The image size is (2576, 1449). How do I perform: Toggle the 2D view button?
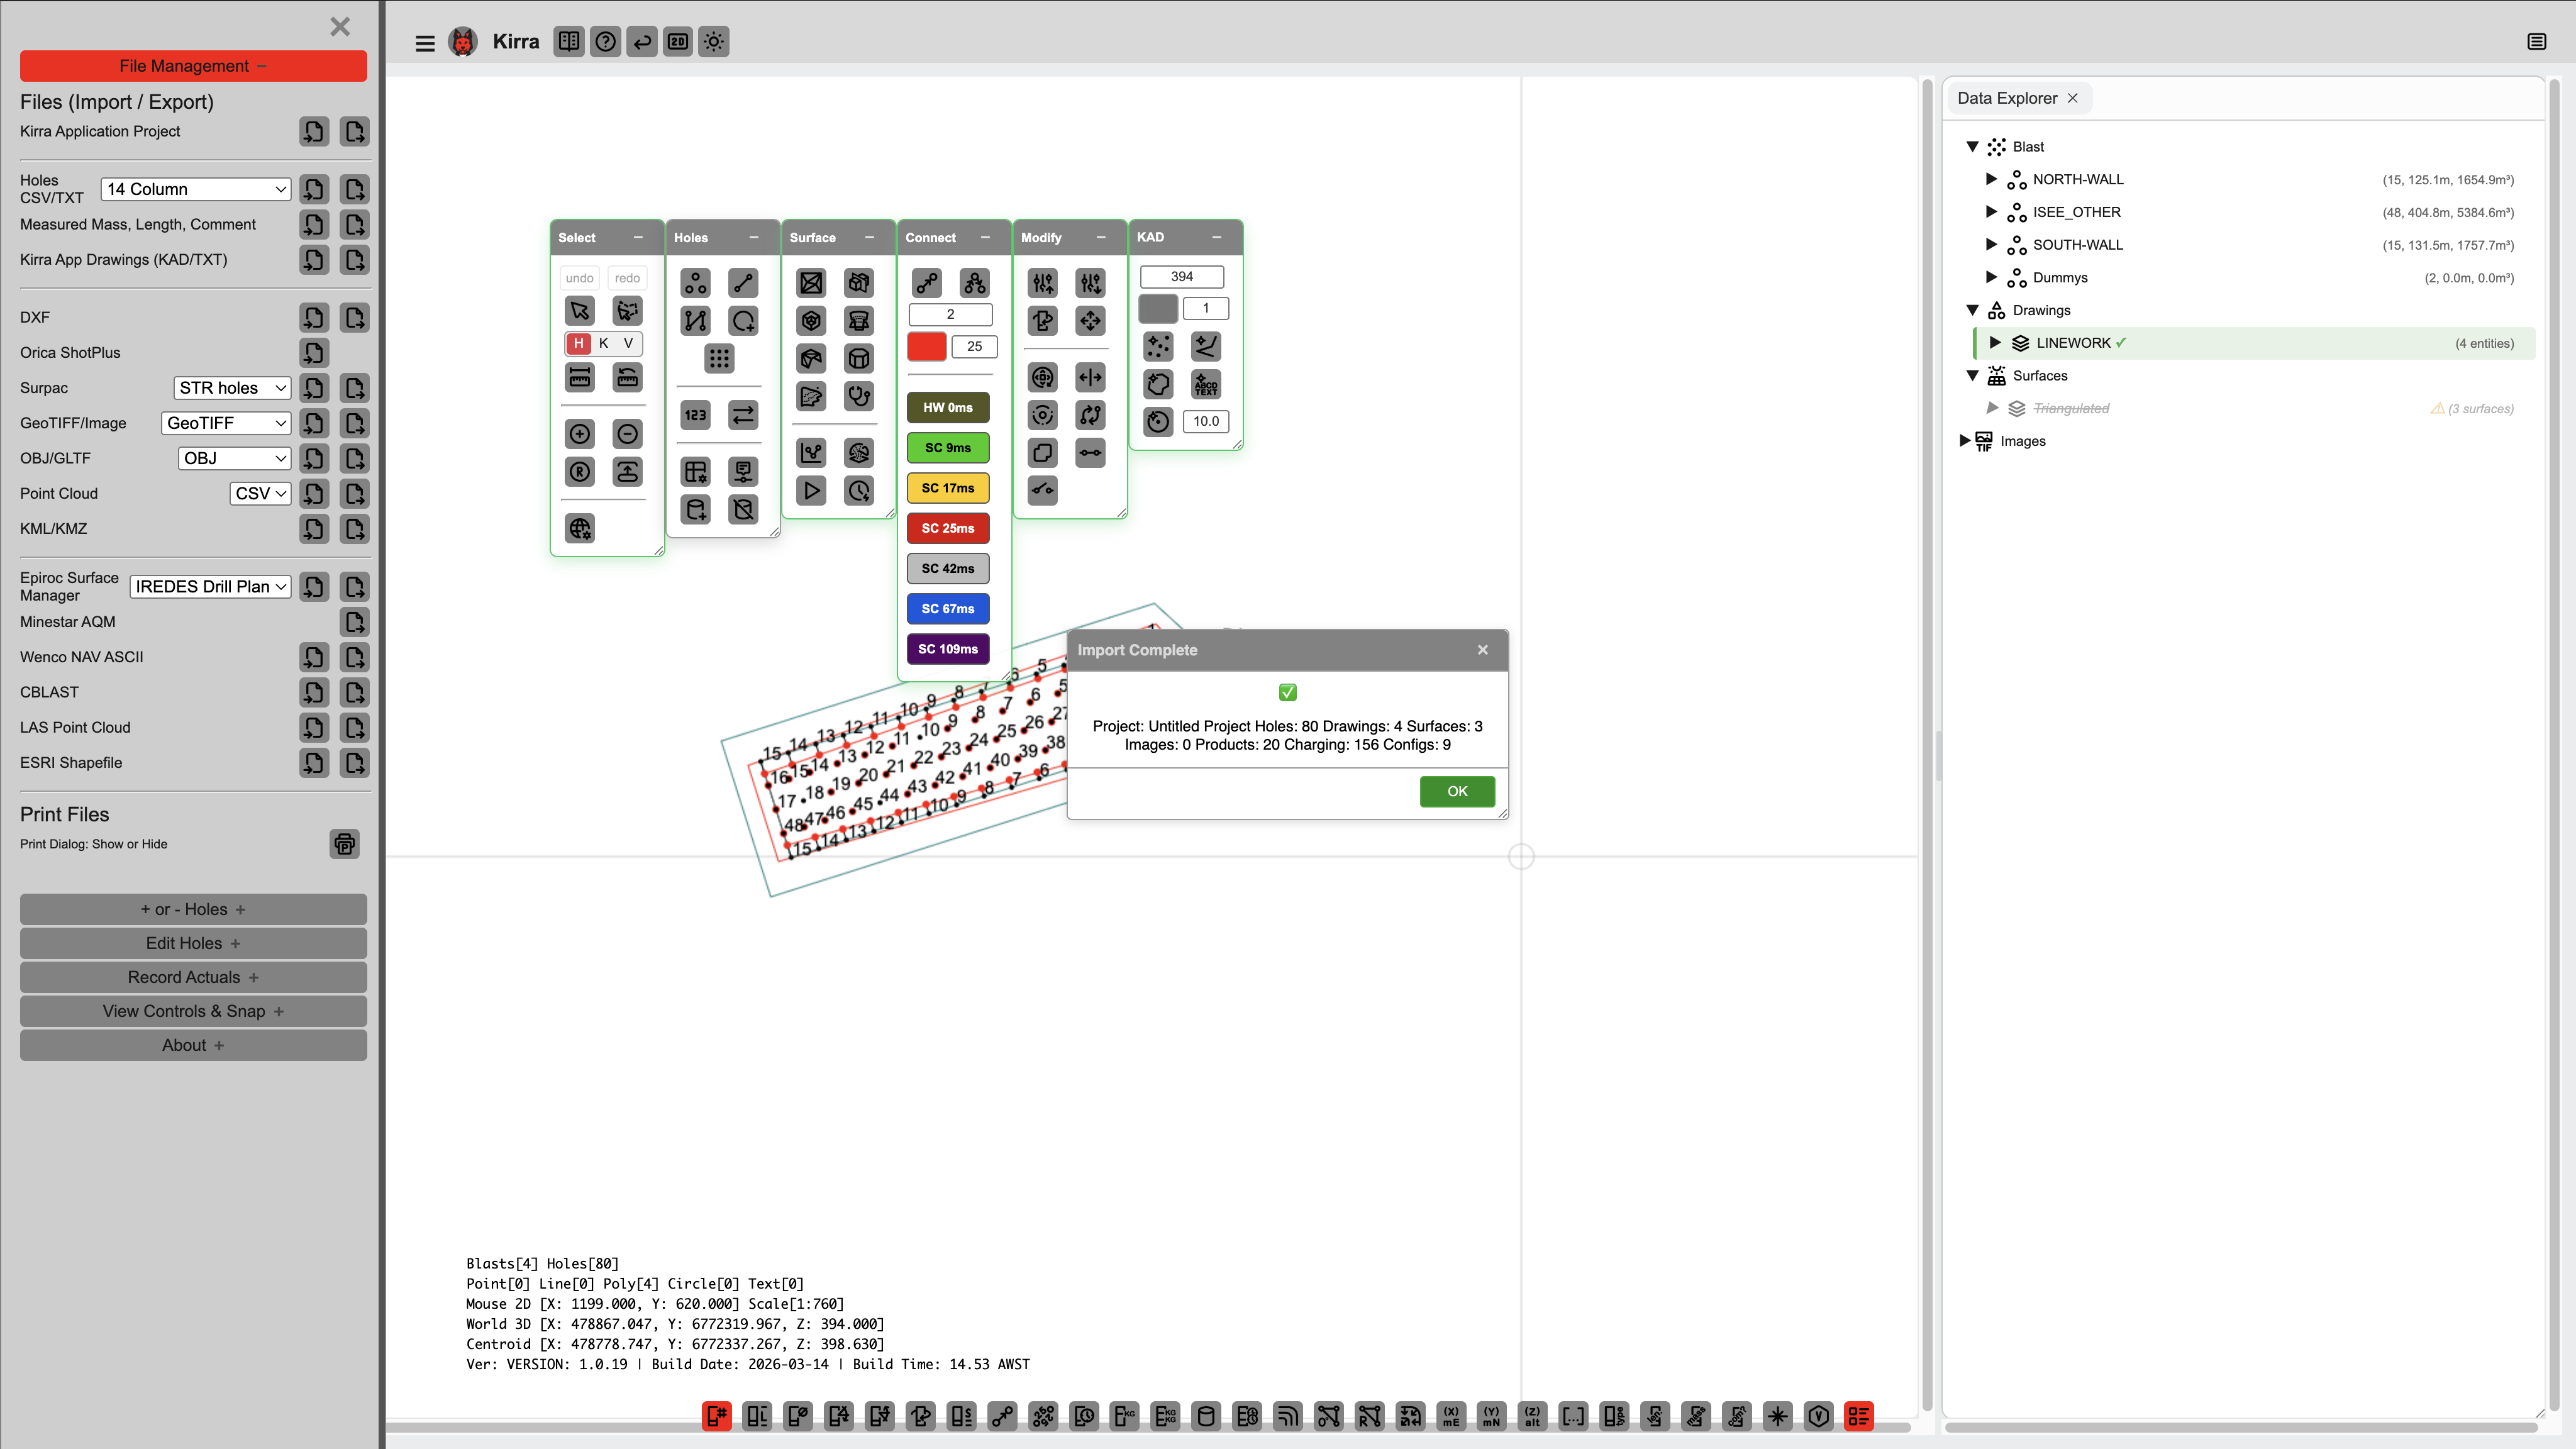[677, 42]
